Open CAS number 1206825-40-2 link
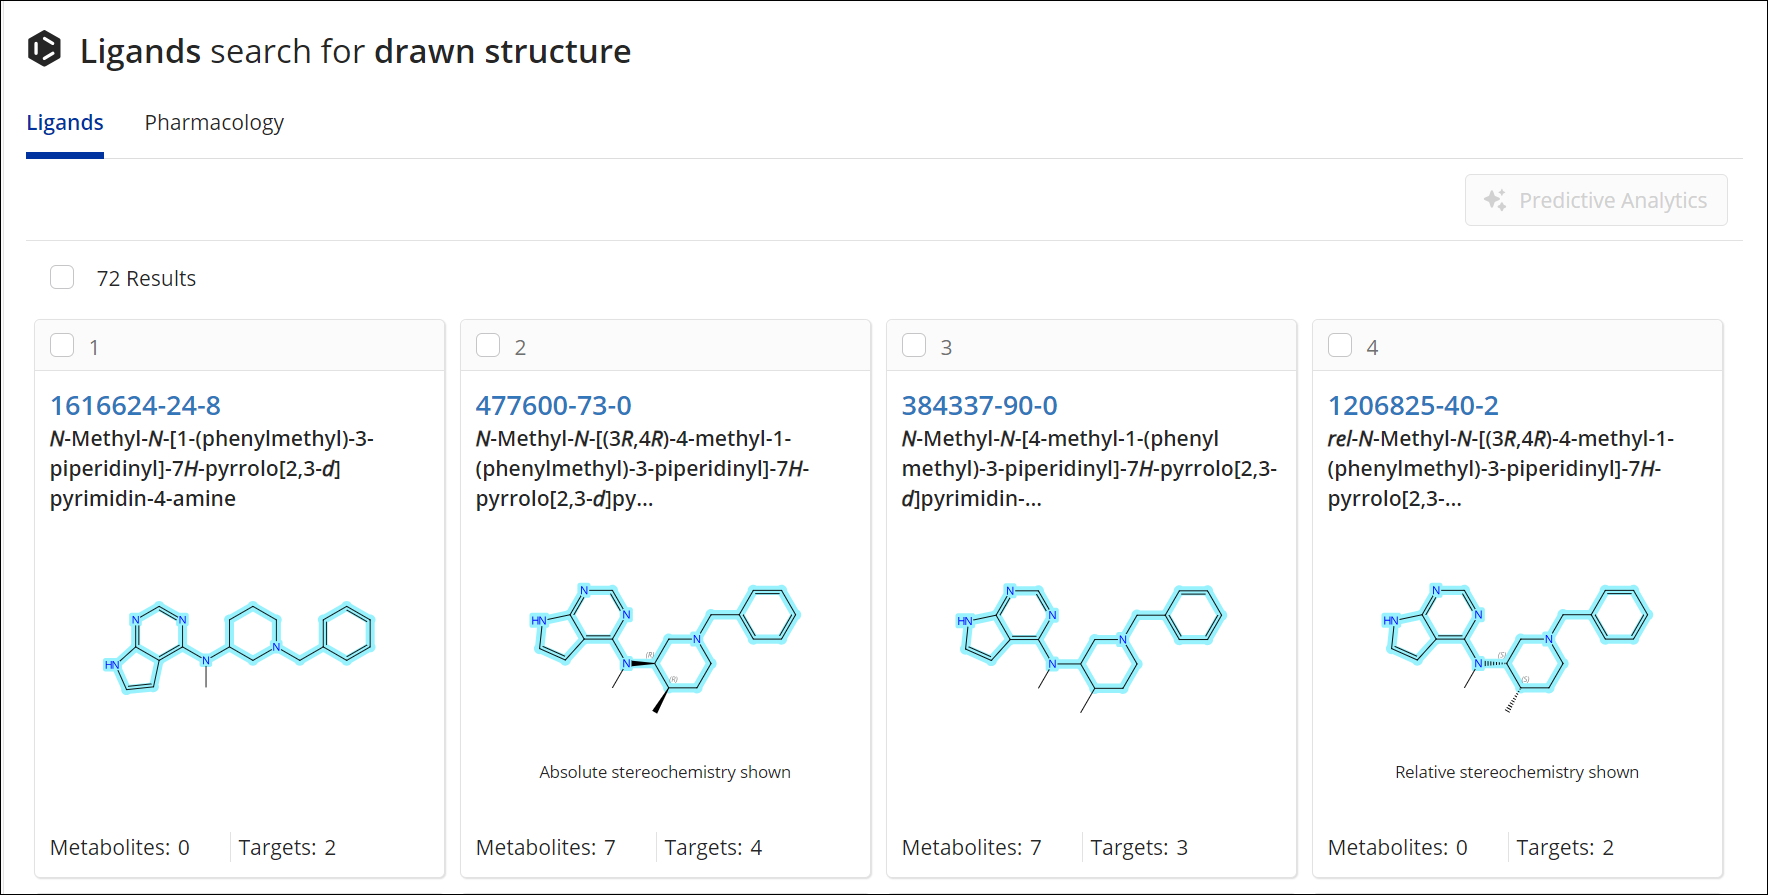This screenshot has height=895, width=1768. 1413,405
